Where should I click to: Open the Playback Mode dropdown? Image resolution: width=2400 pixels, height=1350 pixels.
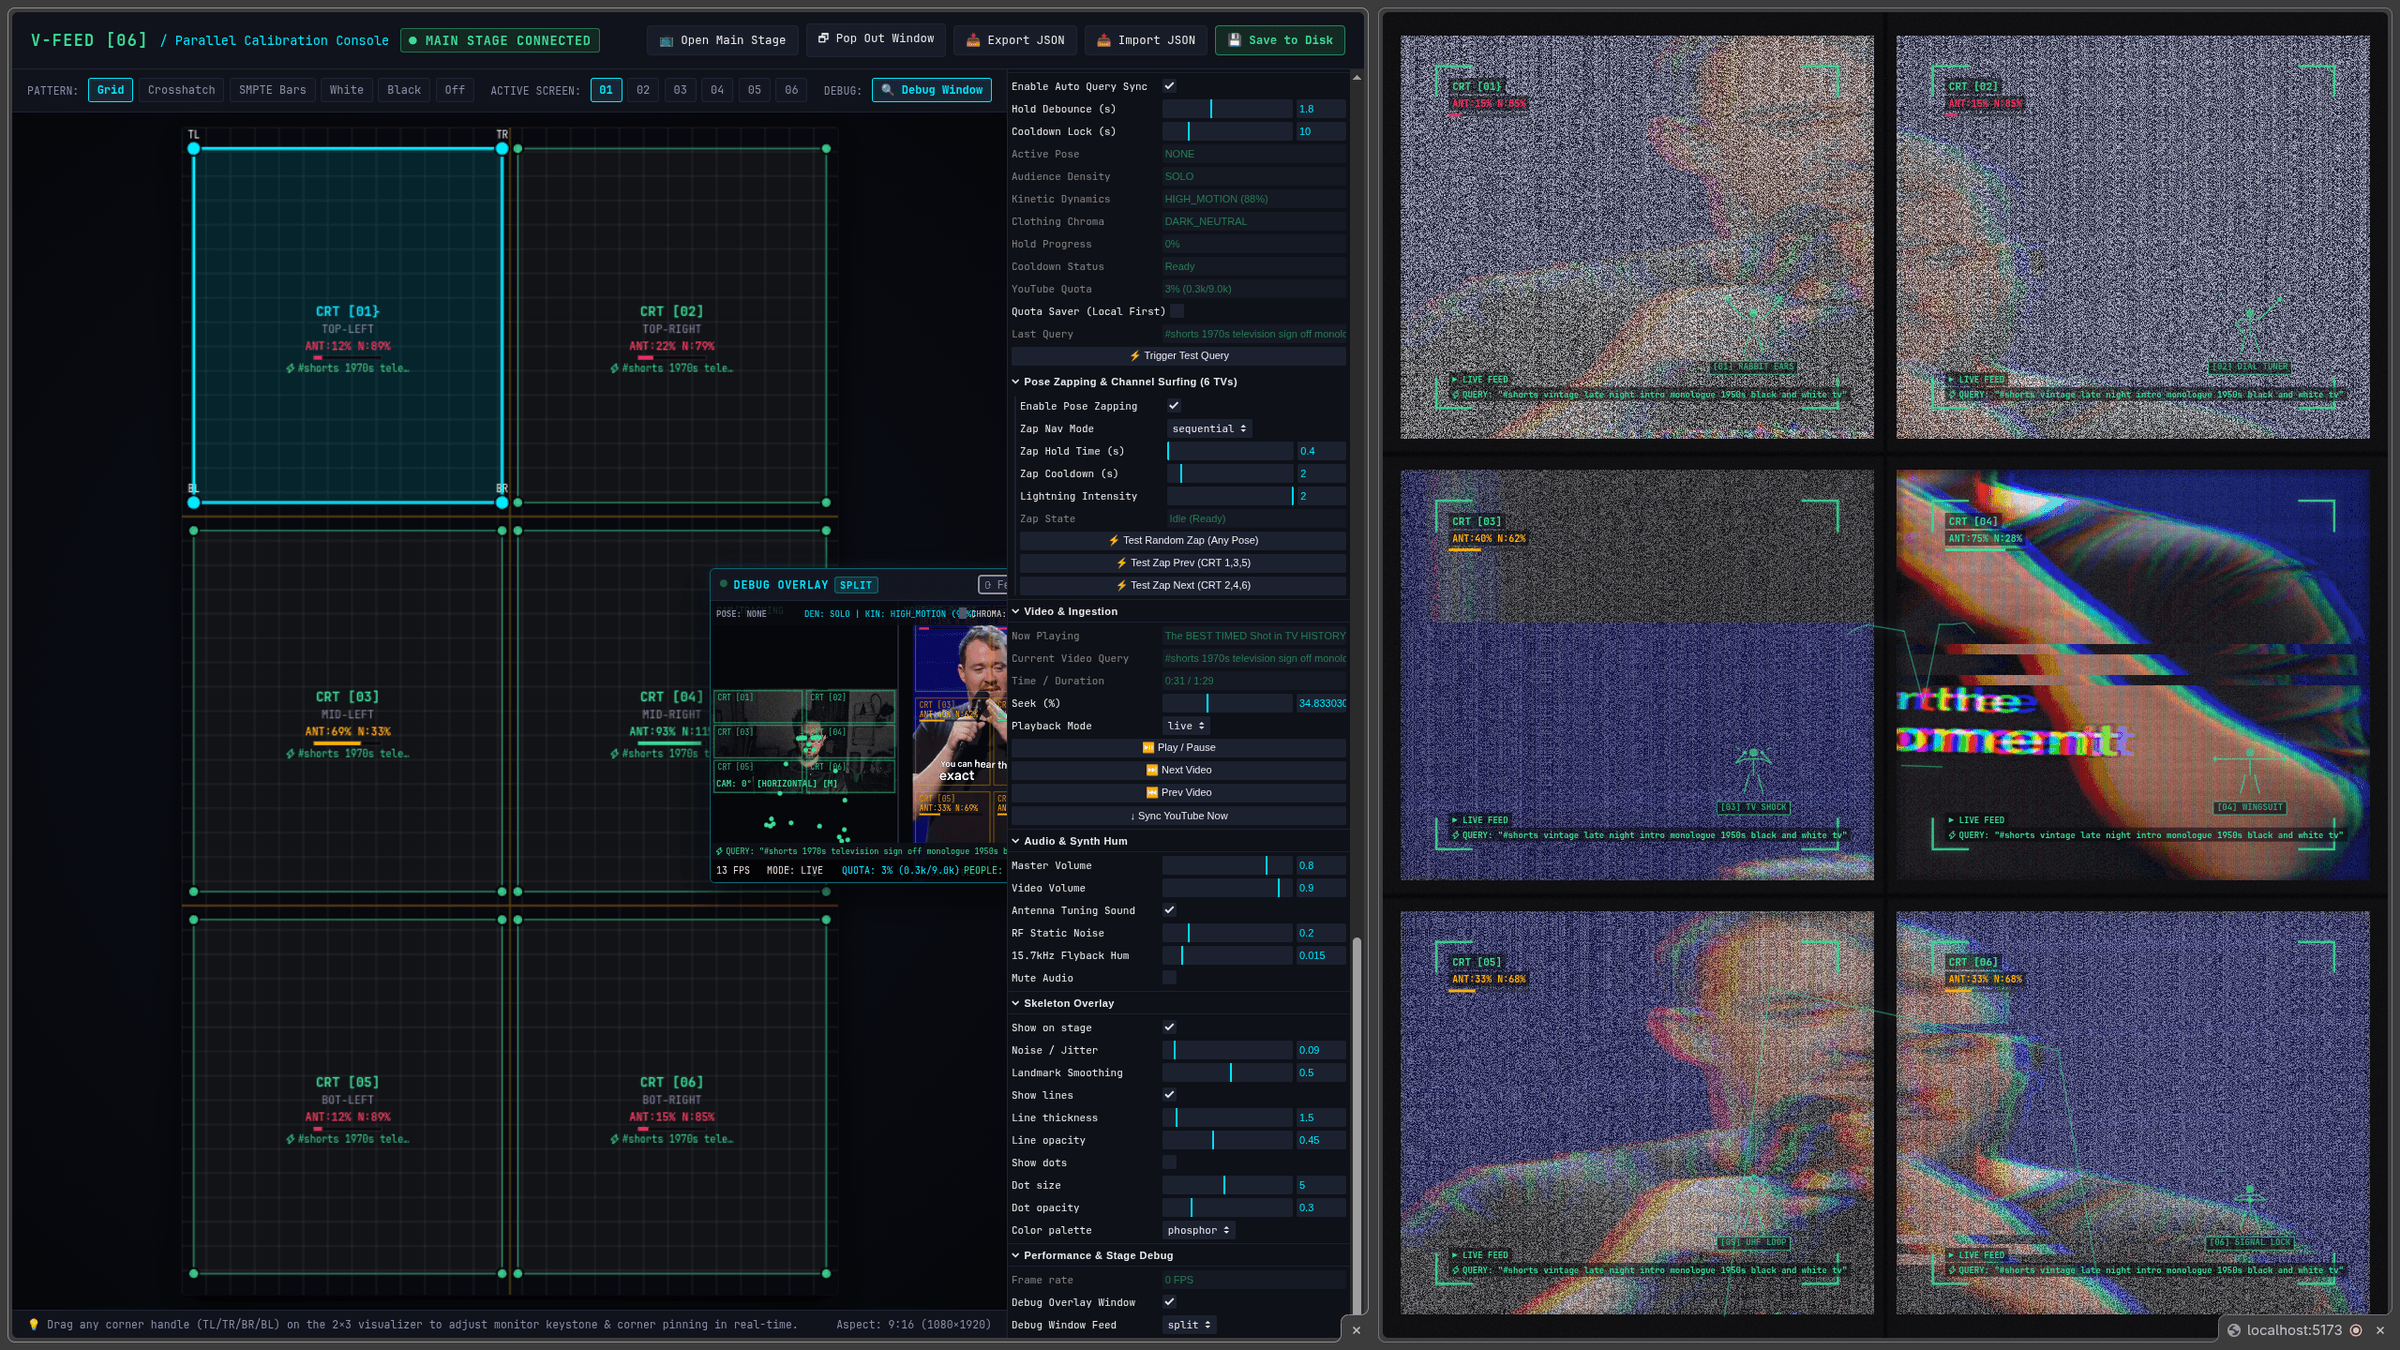click(x=1187, y=726)
